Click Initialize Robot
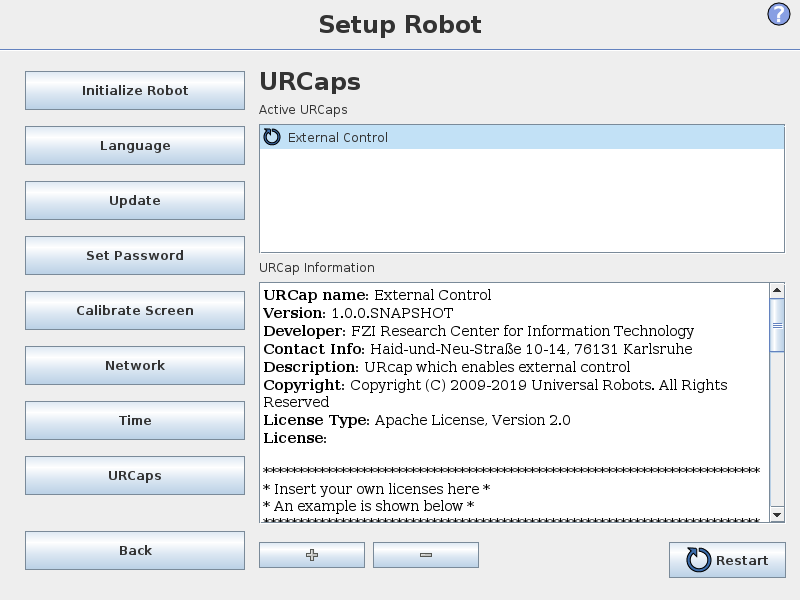 point(134,90)
